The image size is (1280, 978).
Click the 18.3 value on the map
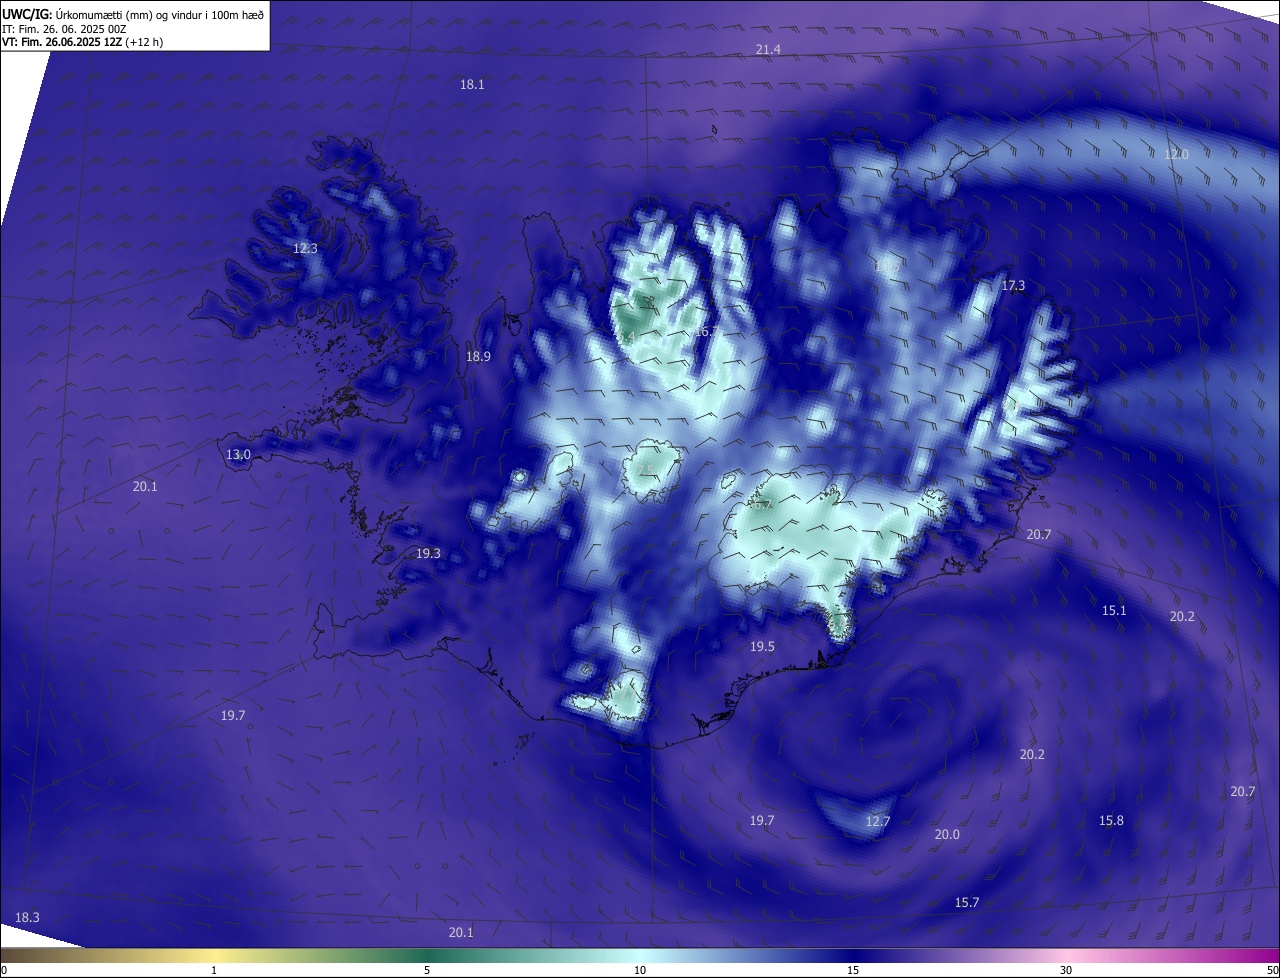(x=27, y=917)
